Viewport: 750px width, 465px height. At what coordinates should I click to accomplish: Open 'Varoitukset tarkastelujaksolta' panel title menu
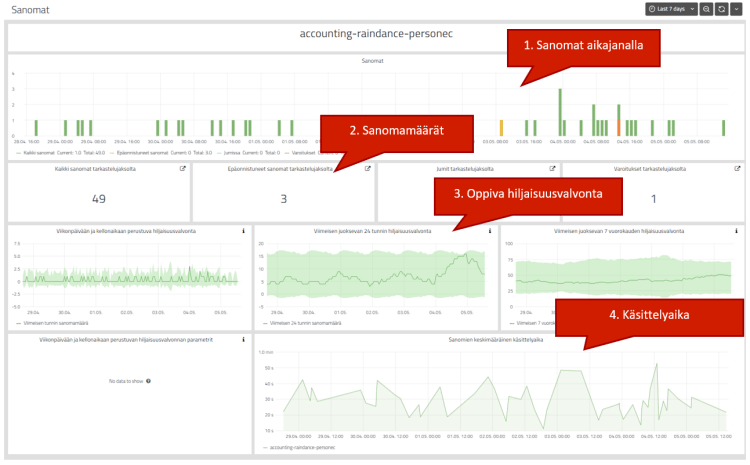pos(650,169)
